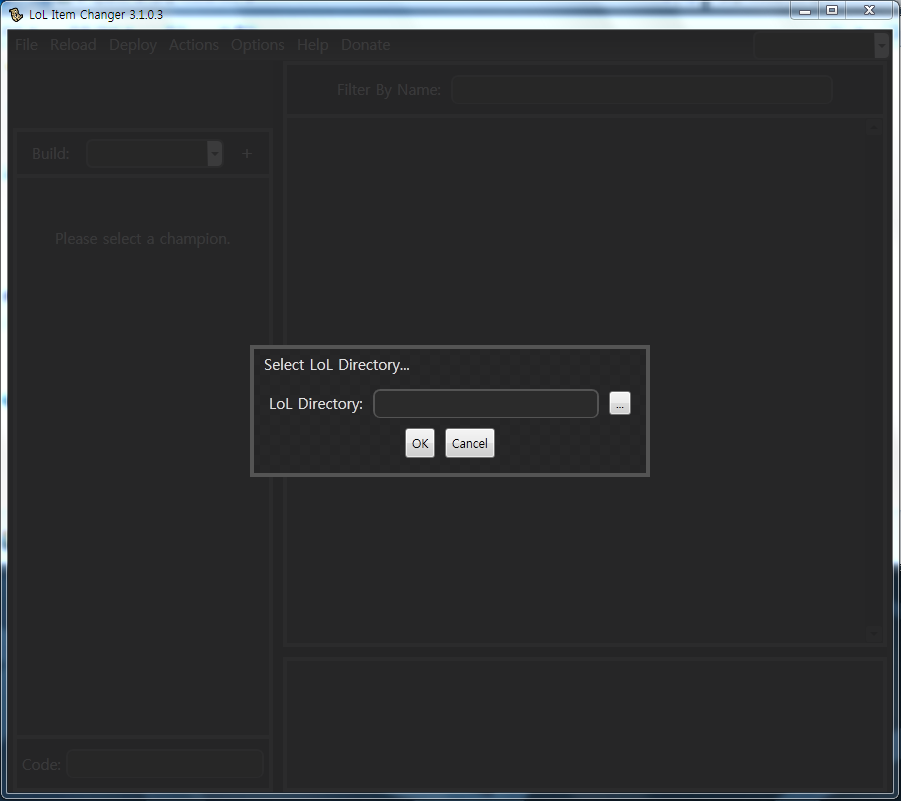Click the LoL Item Changer title icon
Viewport: 902px width, 802px height.
pos(16,14)
